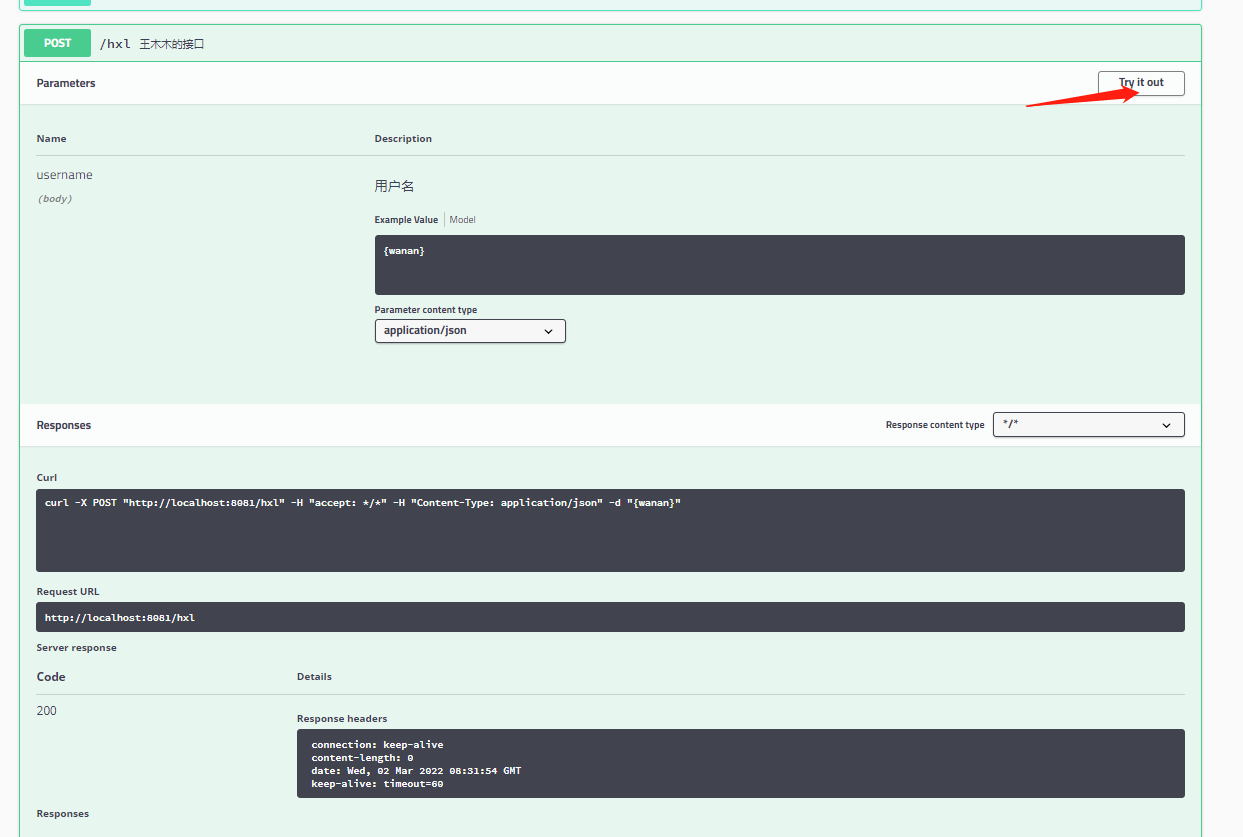
Task: Click the (body) label under username
Action: (x=54, y=199)
